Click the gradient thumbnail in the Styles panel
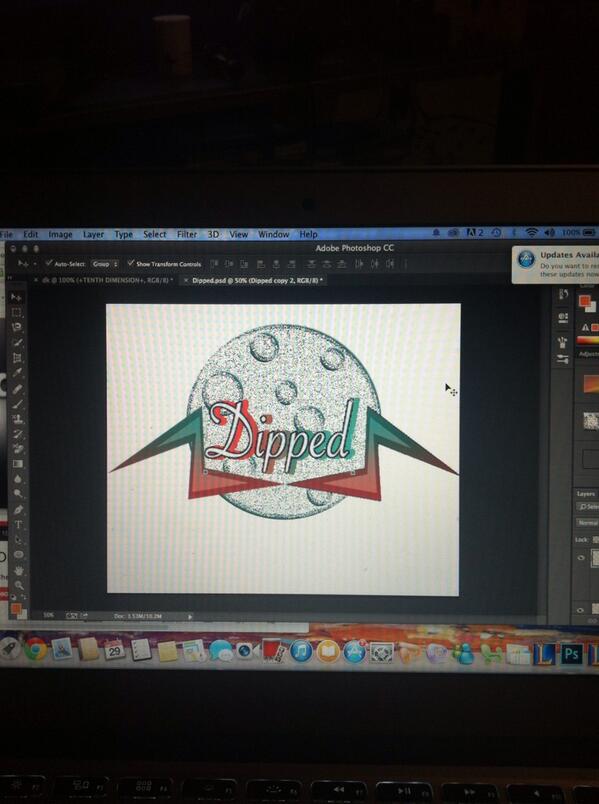599x804 pixels. point(591,384)
